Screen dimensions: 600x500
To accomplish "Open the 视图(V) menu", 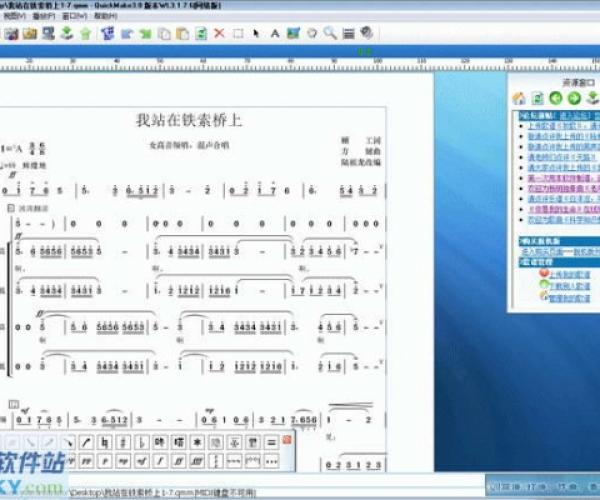I will 14,16.
